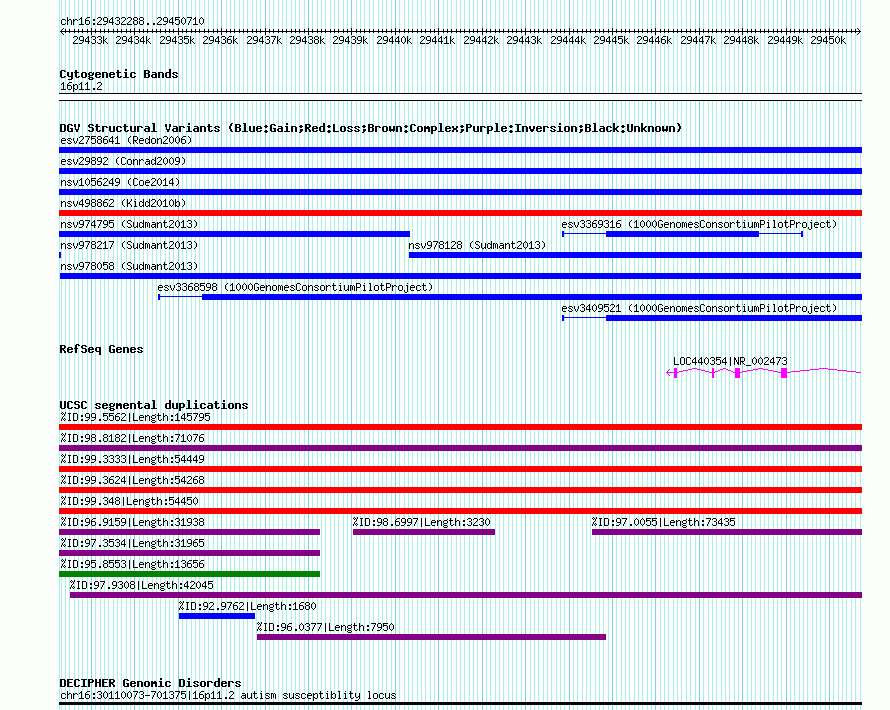
Task: Select duplication %ID:99.3333 Length:54449
Action: 460,469
